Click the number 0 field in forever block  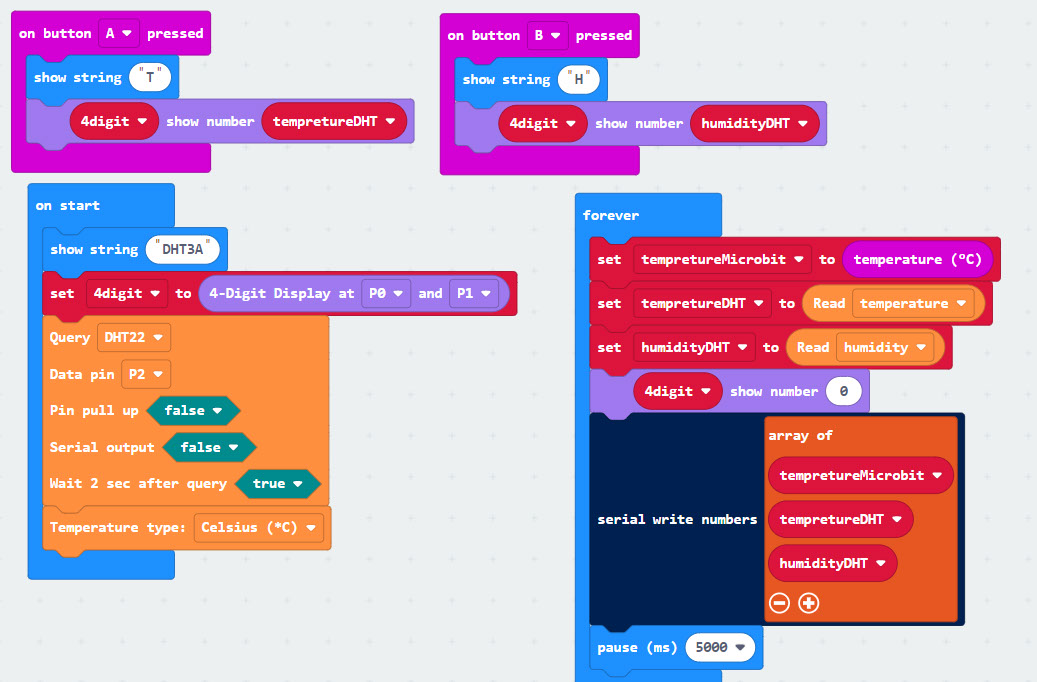click(x=844, y=391)
